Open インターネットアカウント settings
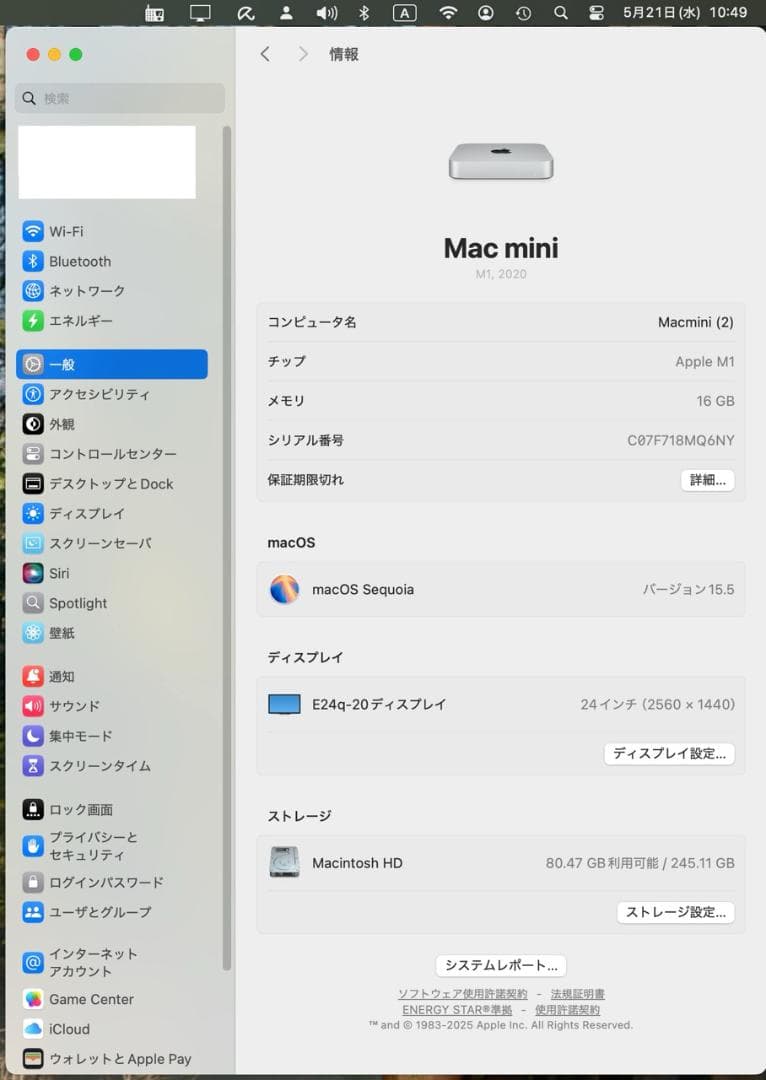This screenshot has height=1080, width=766. click(112, 962)
